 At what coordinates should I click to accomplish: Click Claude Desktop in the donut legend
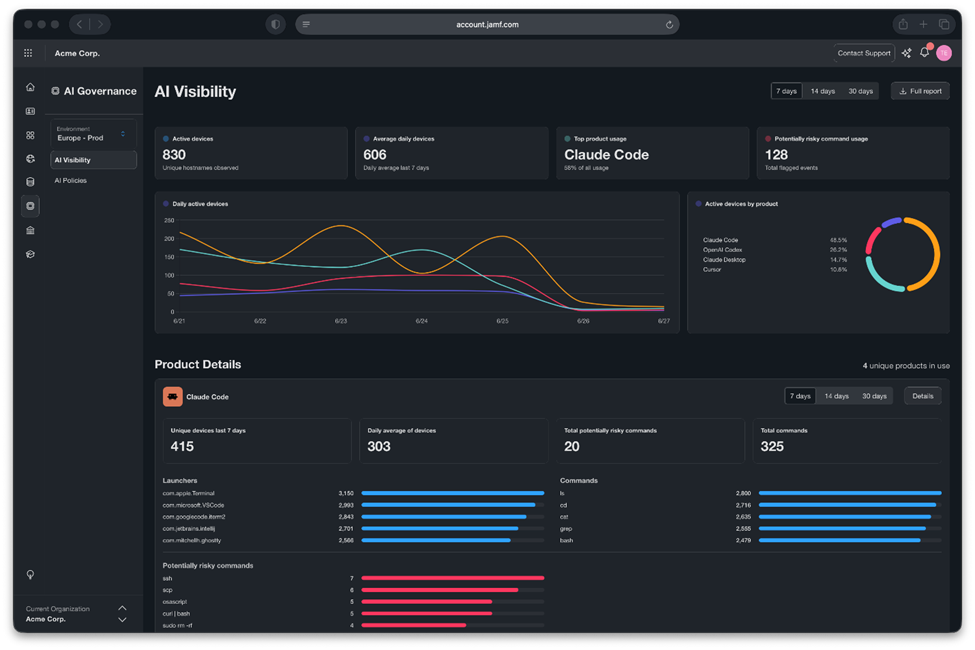[724, 260]
